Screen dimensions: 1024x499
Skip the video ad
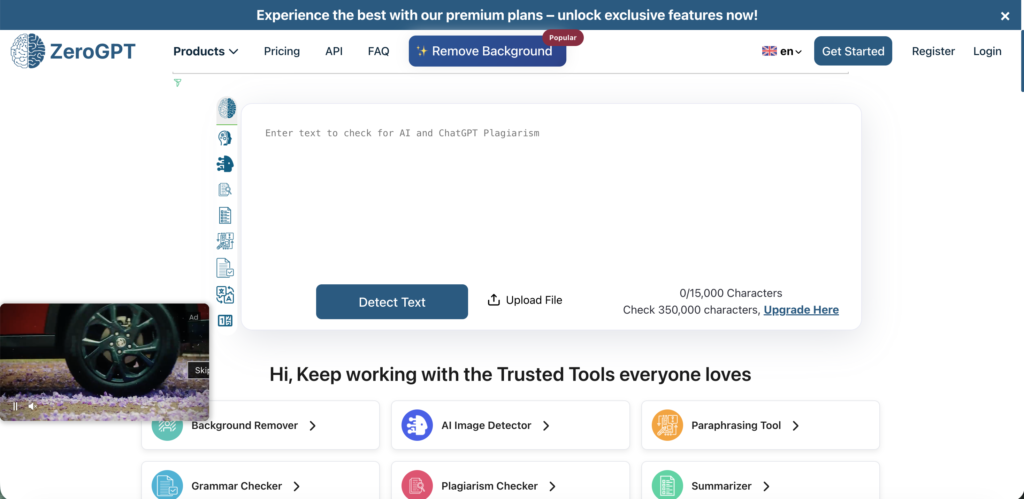[199, 370]
